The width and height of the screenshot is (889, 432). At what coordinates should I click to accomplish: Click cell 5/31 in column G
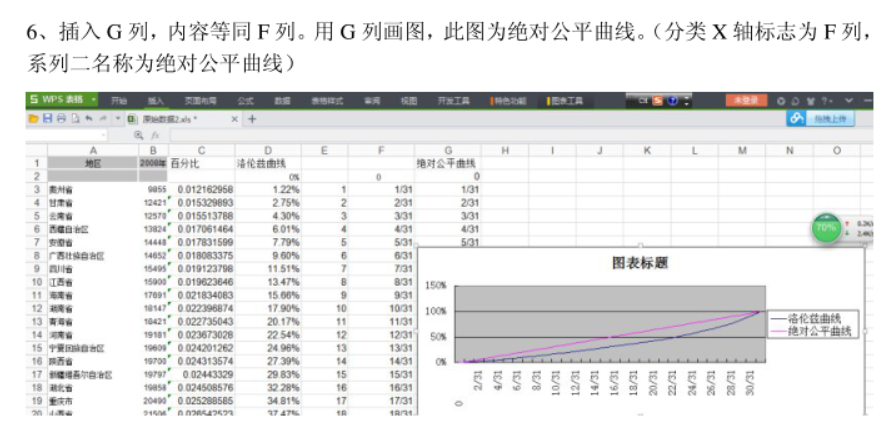pyautogui.click(x=448, y=242)
